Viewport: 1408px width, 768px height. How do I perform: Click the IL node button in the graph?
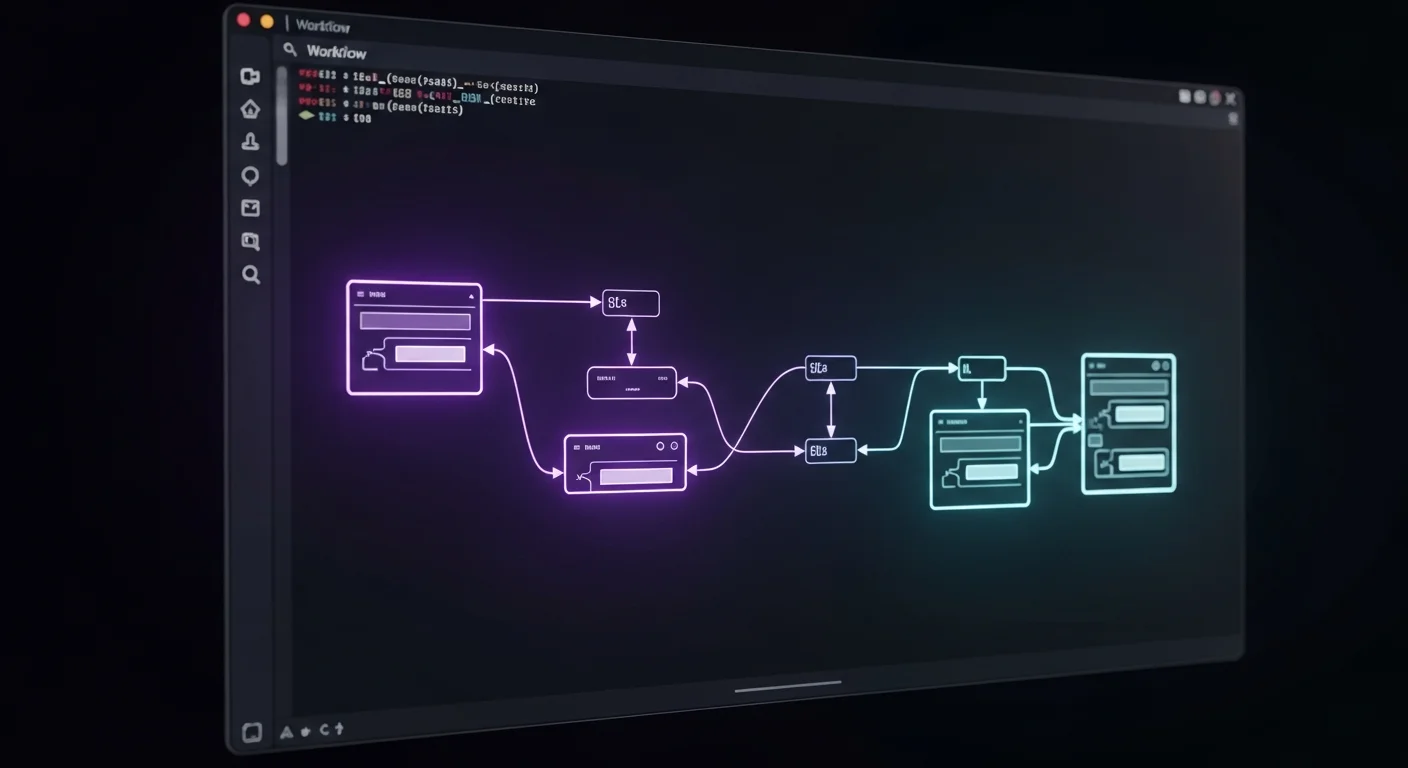point(981,367)
